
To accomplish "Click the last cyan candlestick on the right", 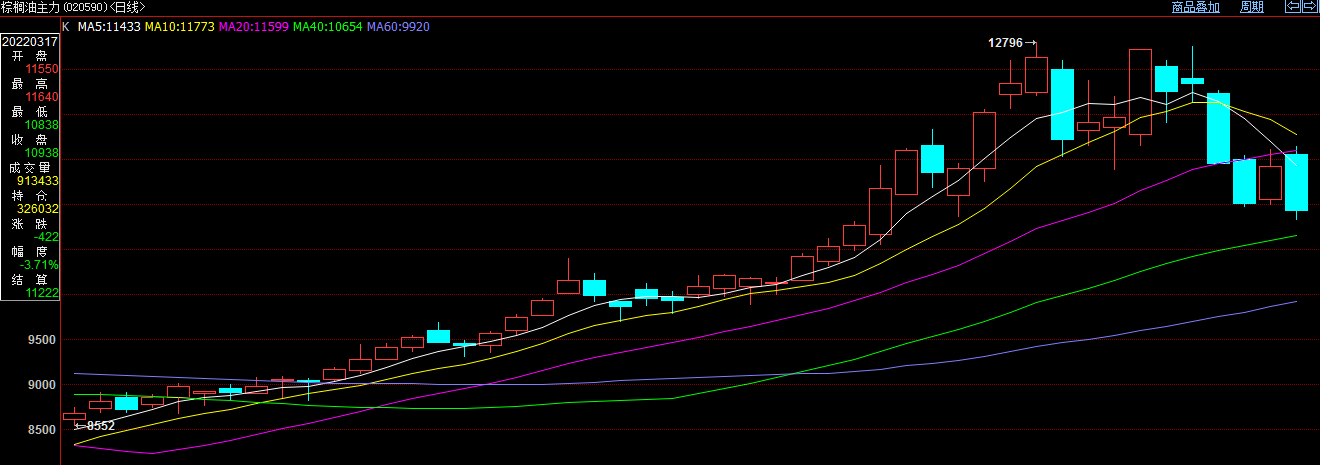I will (x=1296, y=182).
